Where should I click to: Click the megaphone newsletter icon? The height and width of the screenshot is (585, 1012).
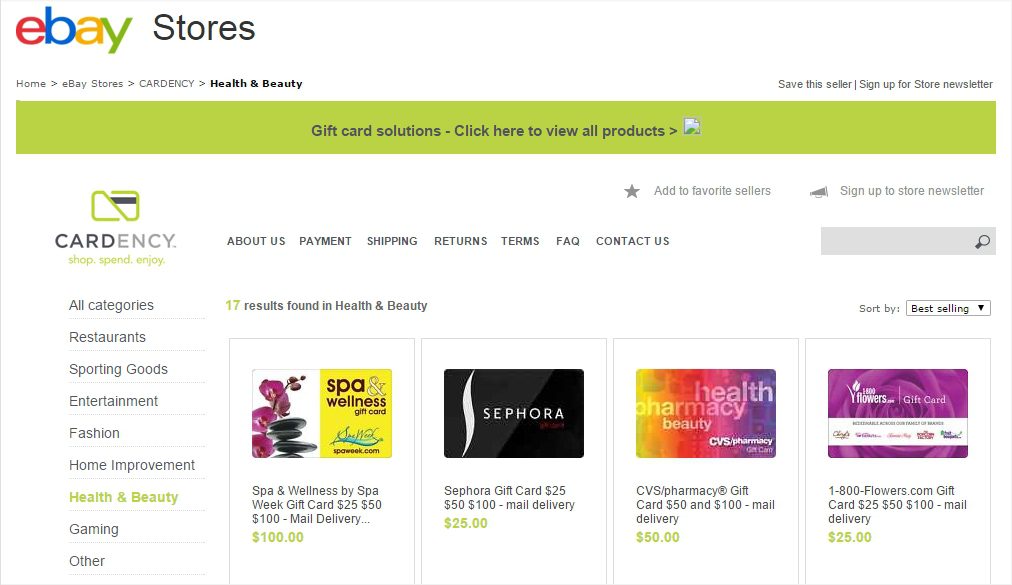(x=819, y=191)
